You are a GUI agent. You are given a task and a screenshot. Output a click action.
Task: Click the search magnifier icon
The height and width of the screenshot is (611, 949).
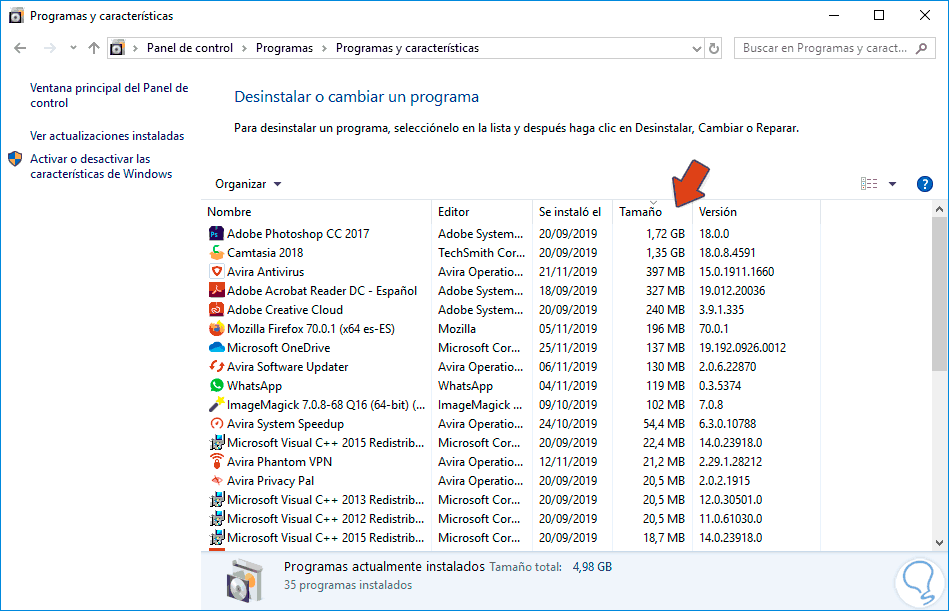click(x=921, y=48)
